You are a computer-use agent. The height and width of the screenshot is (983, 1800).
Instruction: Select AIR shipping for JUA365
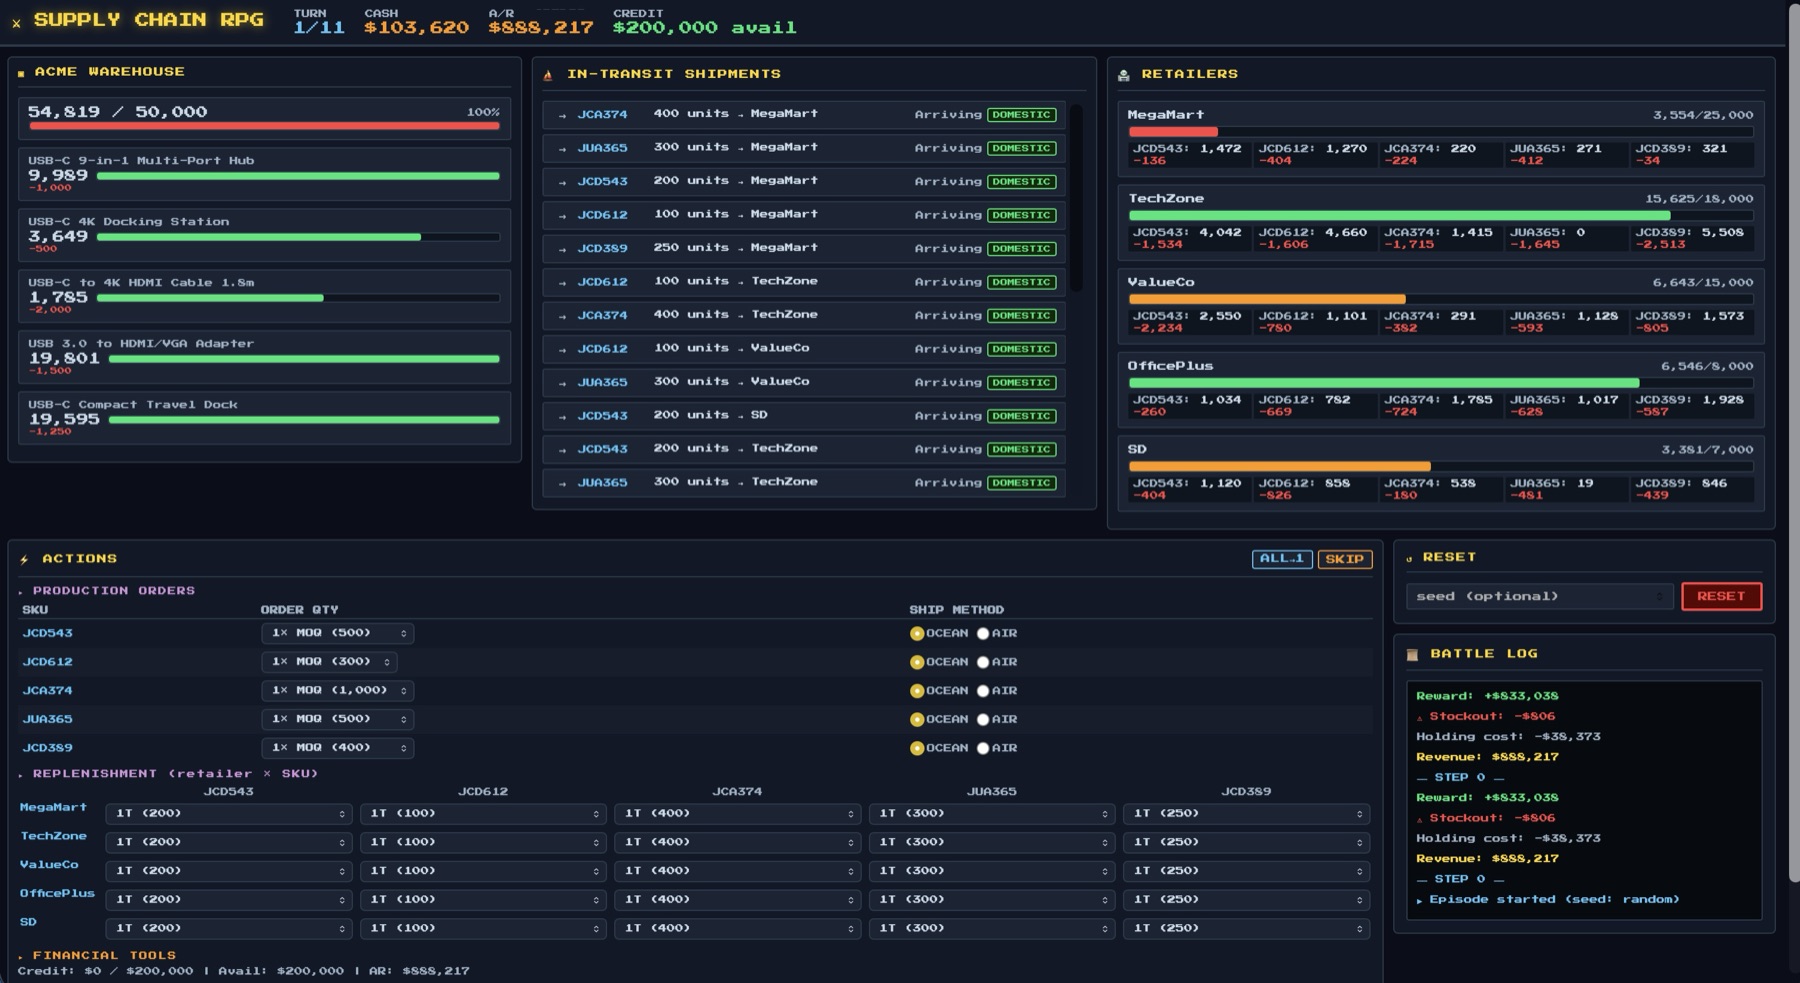(x=983, y=720)
